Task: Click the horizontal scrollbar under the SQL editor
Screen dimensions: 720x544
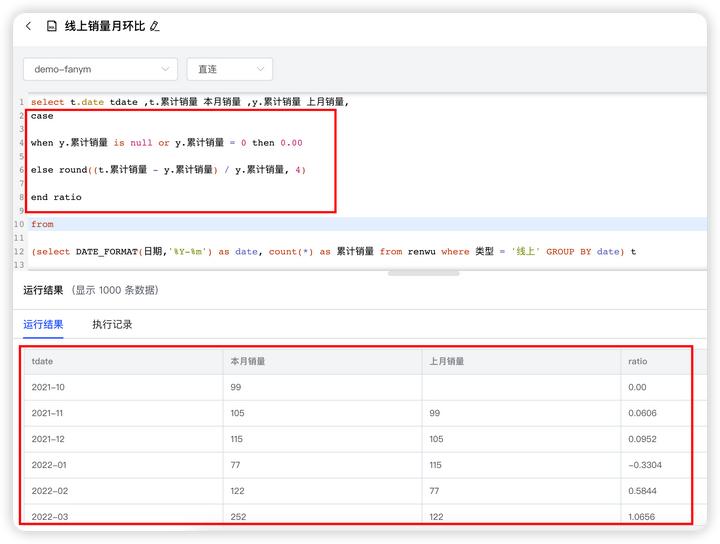Action: [423, 273]
